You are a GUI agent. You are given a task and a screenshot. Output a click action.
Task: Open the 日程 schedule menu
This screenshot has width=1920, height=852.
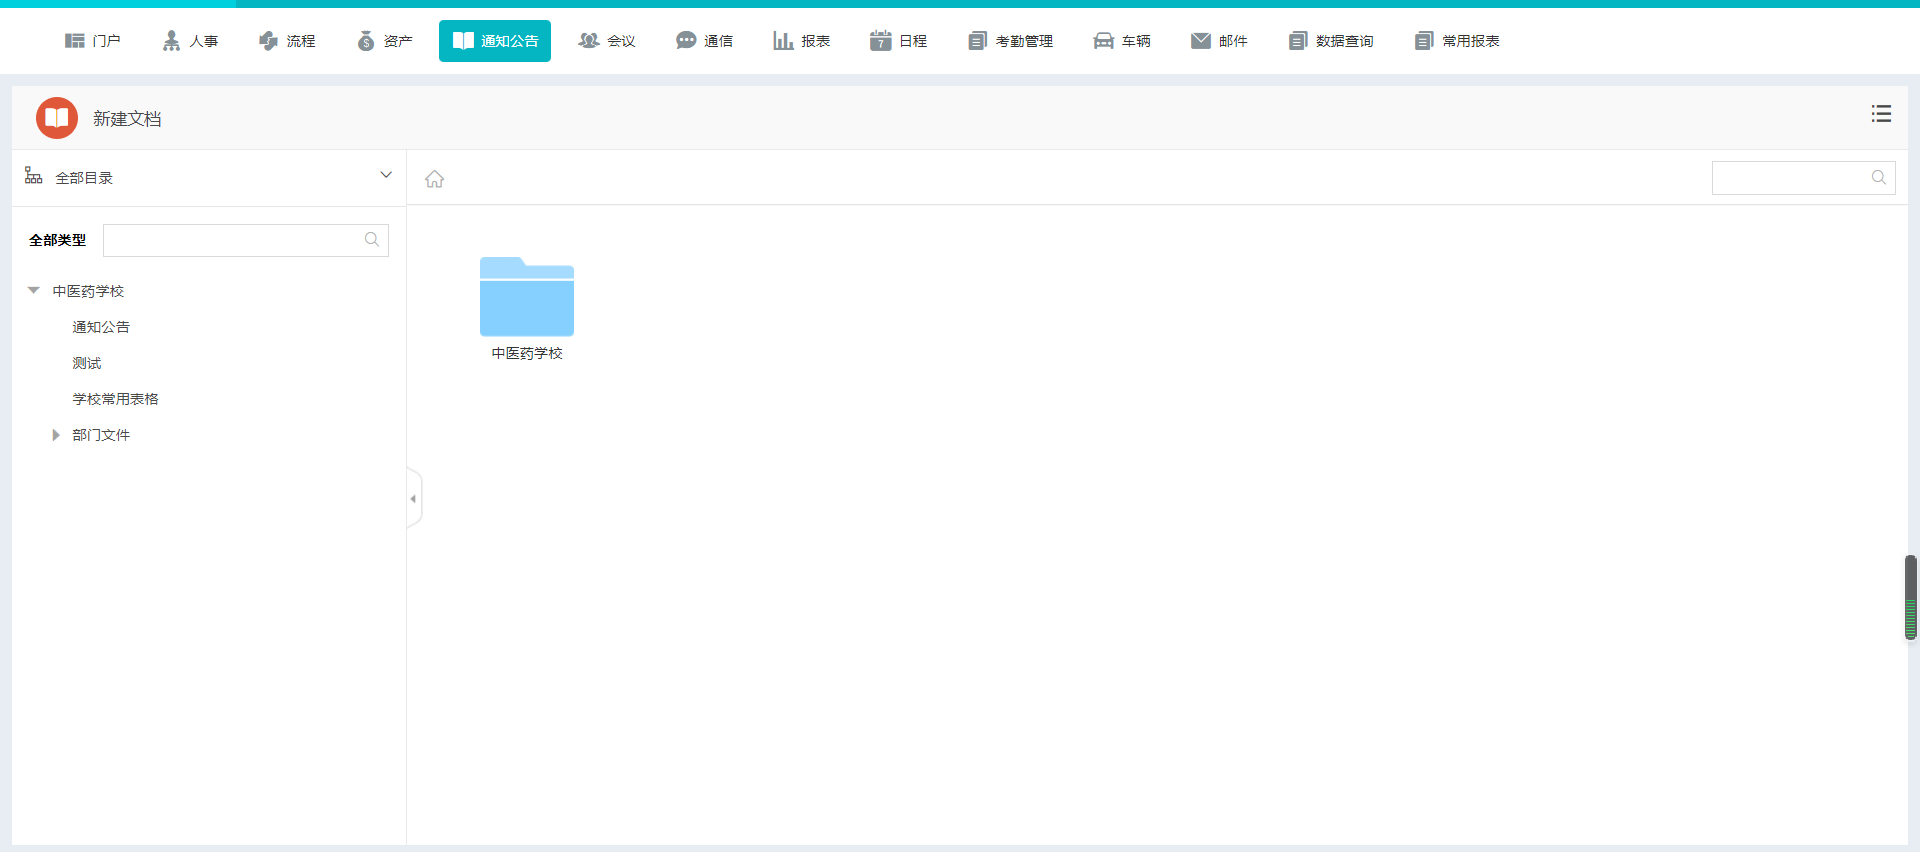click(x=899, y=41)
